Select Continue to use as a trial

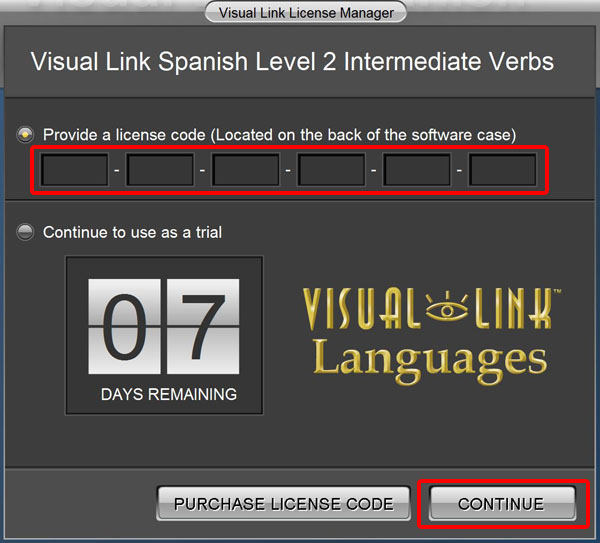tap(25, 232)
